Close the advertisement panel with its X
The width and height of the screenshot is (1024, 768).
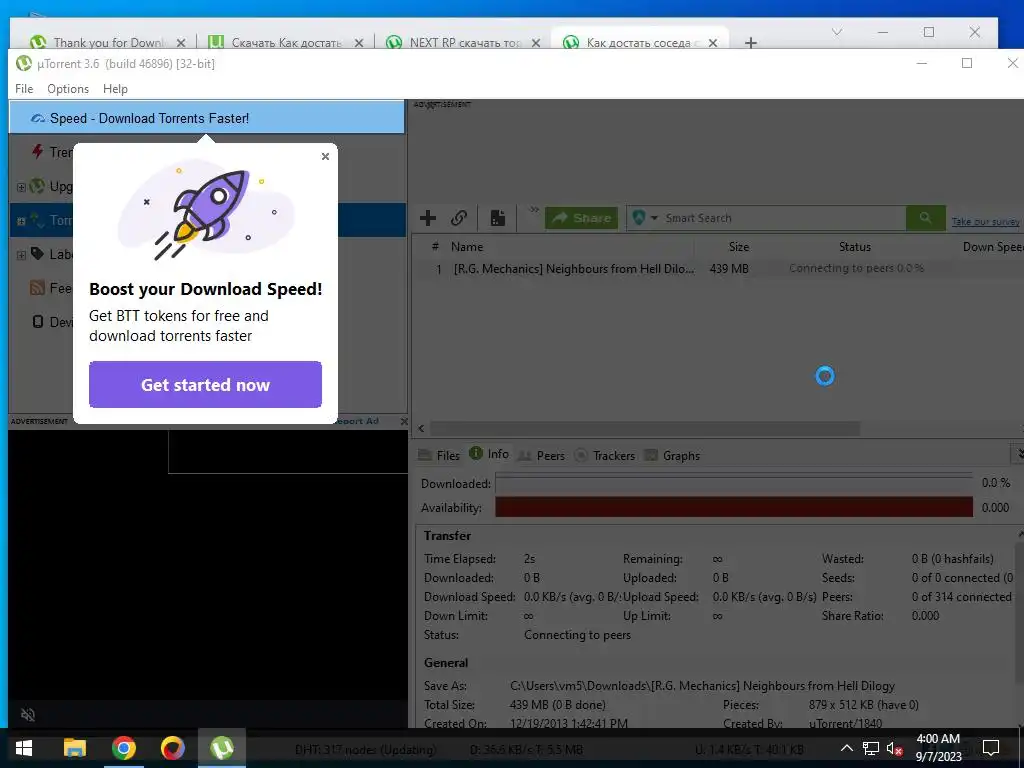point(404,421)
